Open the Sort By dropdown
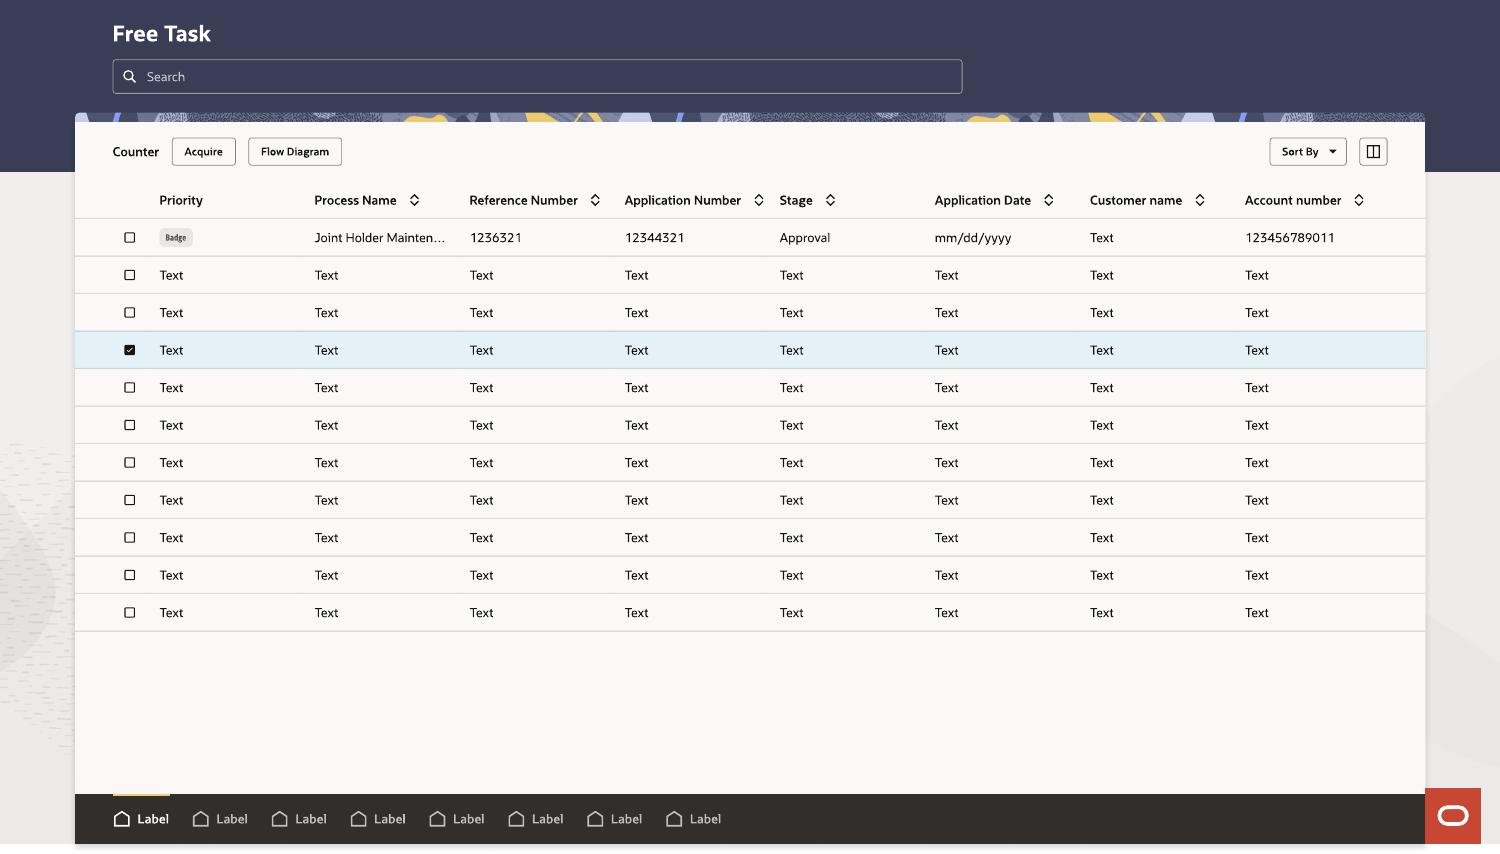 pyautogui.click(x=1308, y=152)
